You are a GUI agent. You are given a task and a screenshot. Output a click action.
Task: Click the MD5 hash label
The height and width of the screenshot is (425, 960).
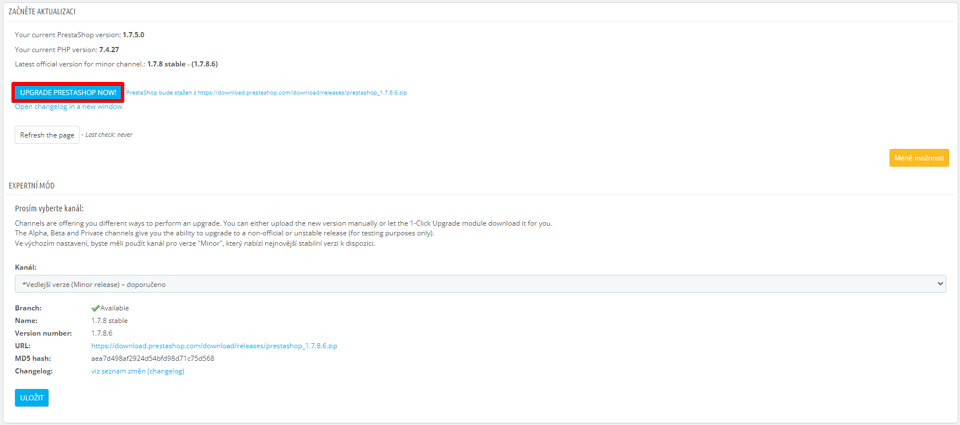(32, 358)
